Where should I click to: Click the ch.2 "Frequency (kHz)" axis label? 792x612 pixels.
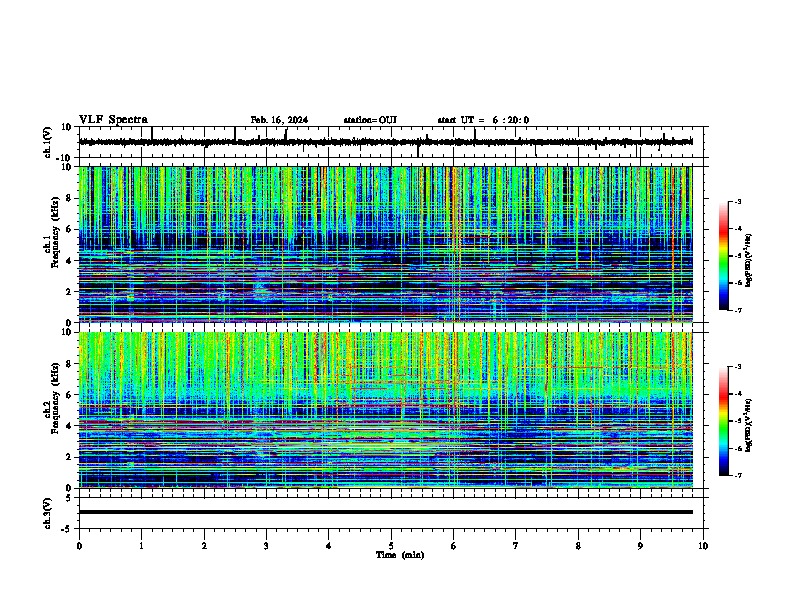click(55, 398)
